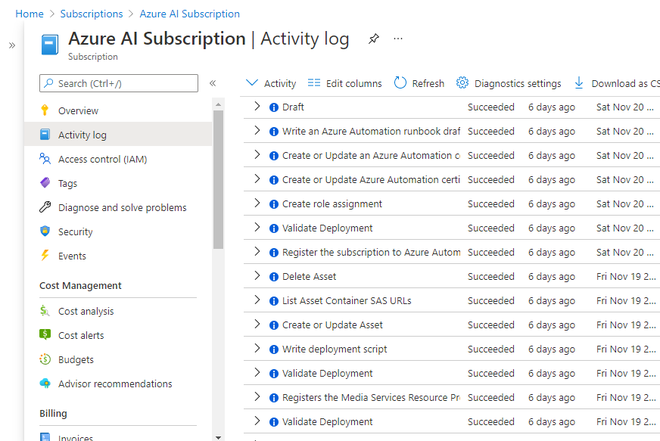Open Budgets under Cost Management
Screen dimensions: 660x441
pos(76,360)
